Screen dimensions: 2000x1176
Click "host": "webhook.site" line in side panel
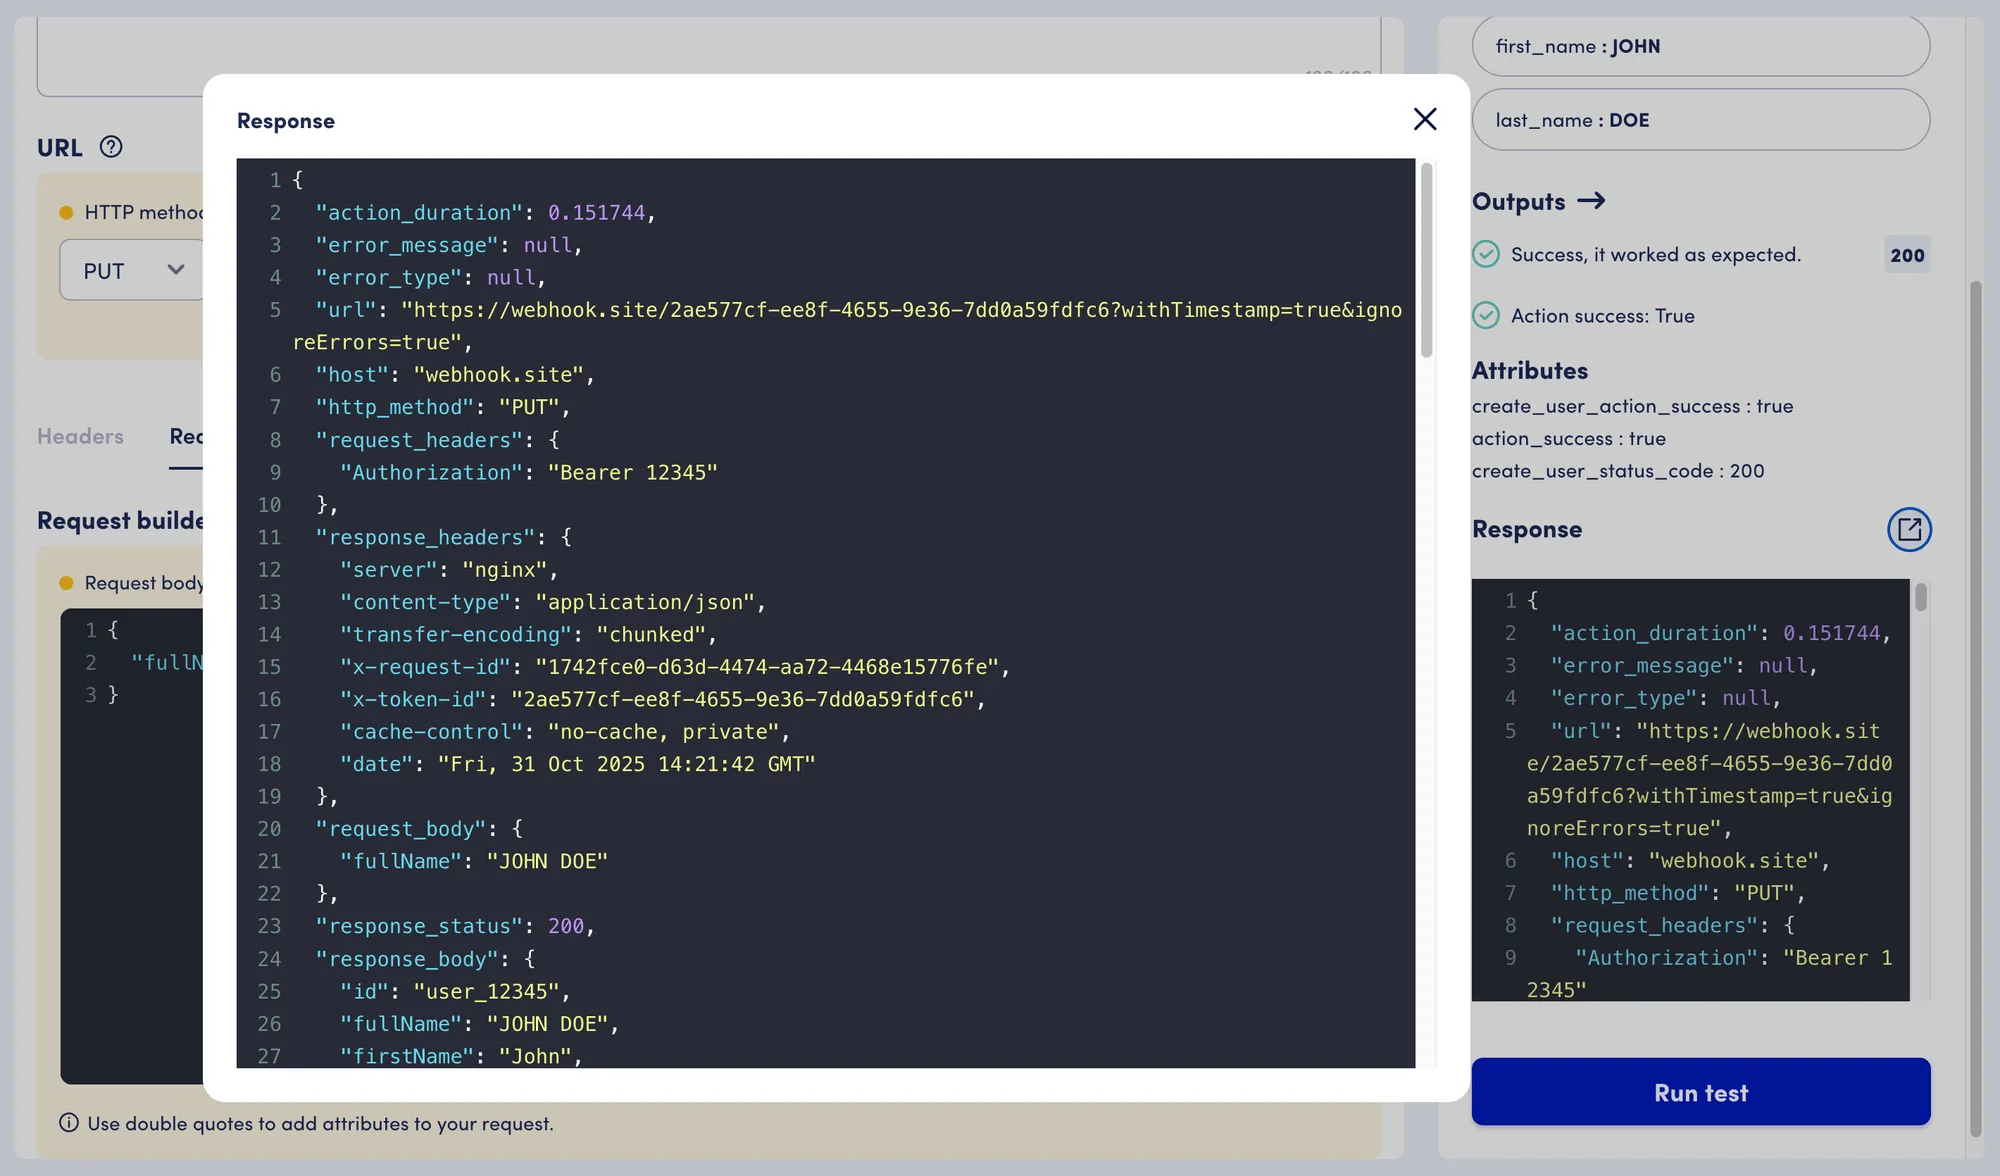tap(1690, 860)
